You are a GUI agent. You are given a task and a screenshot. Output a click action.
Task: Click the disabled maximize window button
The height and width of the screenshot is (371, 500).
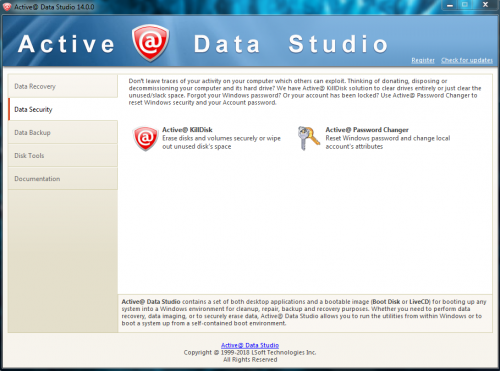pyautogui.click(x=465, y=5)
